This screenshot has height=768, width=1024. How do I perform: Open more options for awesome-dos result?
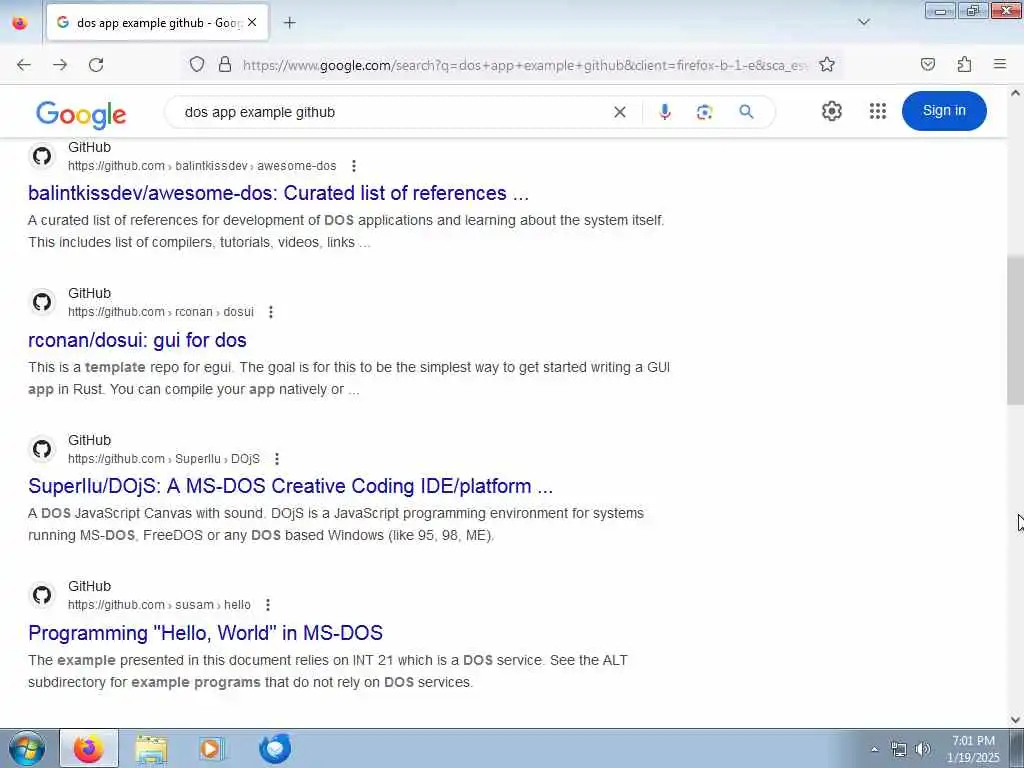(354, 166)
